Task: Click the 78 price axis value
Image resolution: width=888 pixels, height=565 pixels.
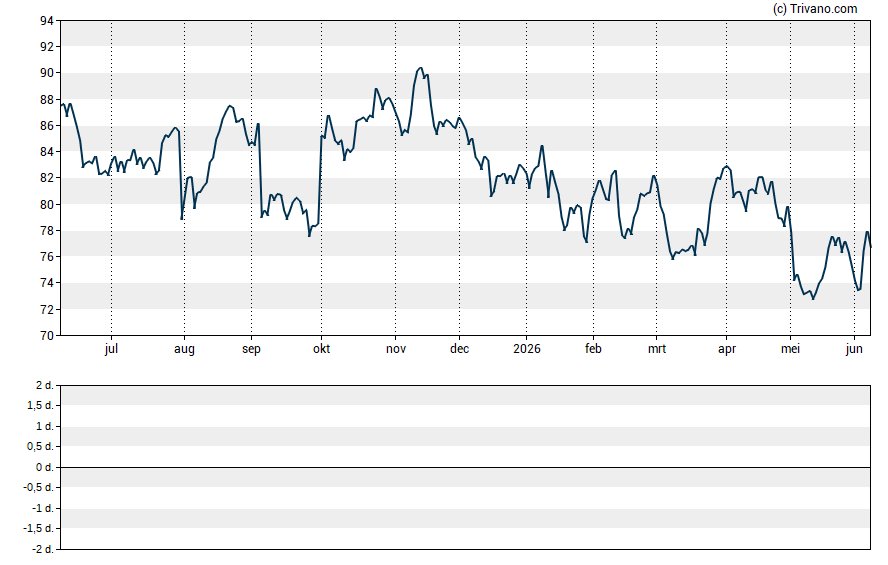Action: (47, 230)
